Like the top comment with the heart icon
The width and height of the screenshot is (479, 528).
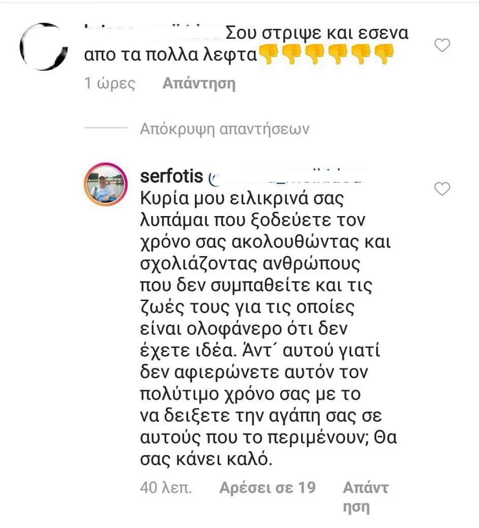pyautogui.click(x=442, y=45)
